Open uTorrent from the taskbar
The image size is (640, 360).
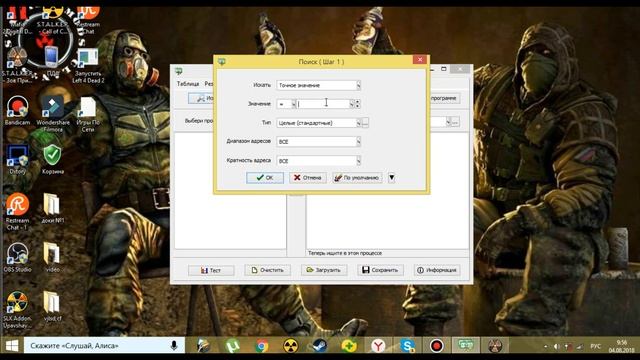[233, 346]
